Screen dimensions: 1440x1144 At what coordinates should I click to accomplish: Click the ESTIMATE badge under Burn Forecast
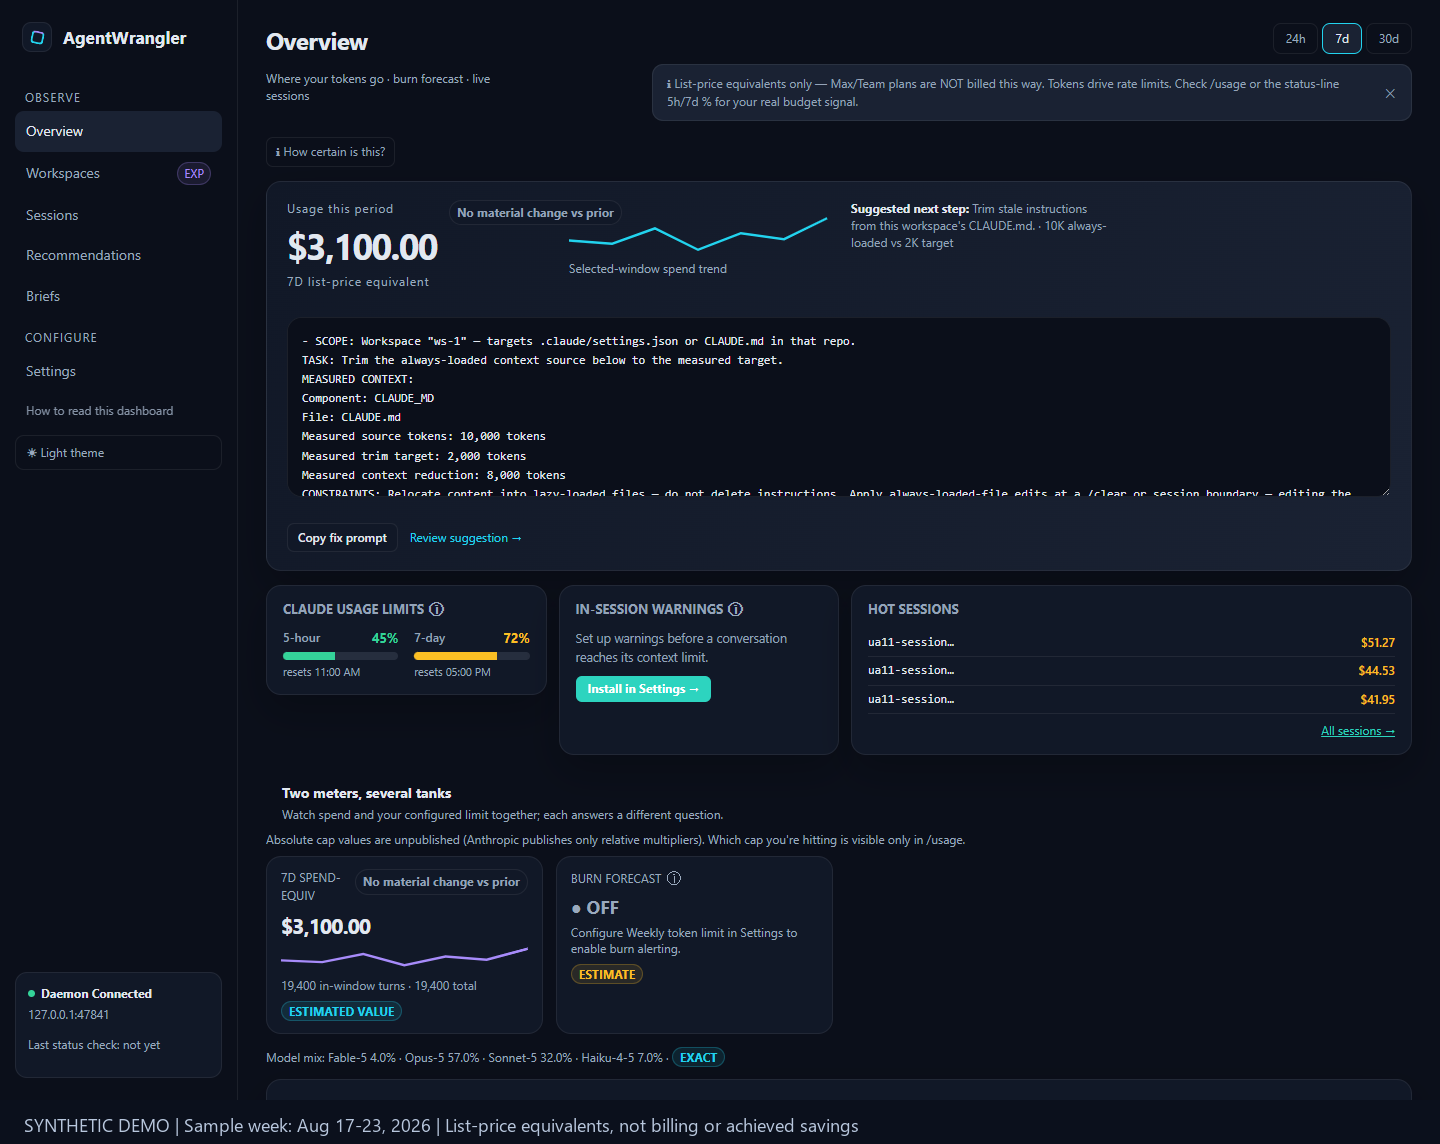pyautogui.click(x=607, y=974)
